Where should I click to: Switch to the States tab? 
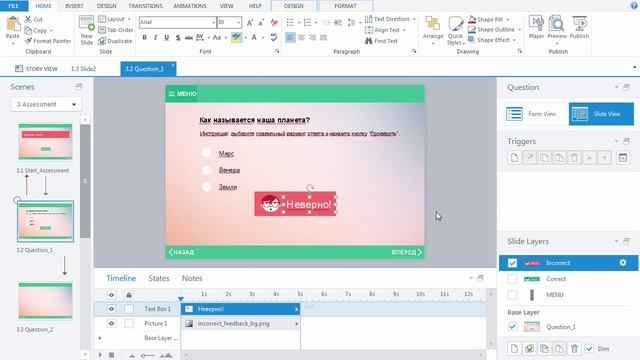pos(159,278)
